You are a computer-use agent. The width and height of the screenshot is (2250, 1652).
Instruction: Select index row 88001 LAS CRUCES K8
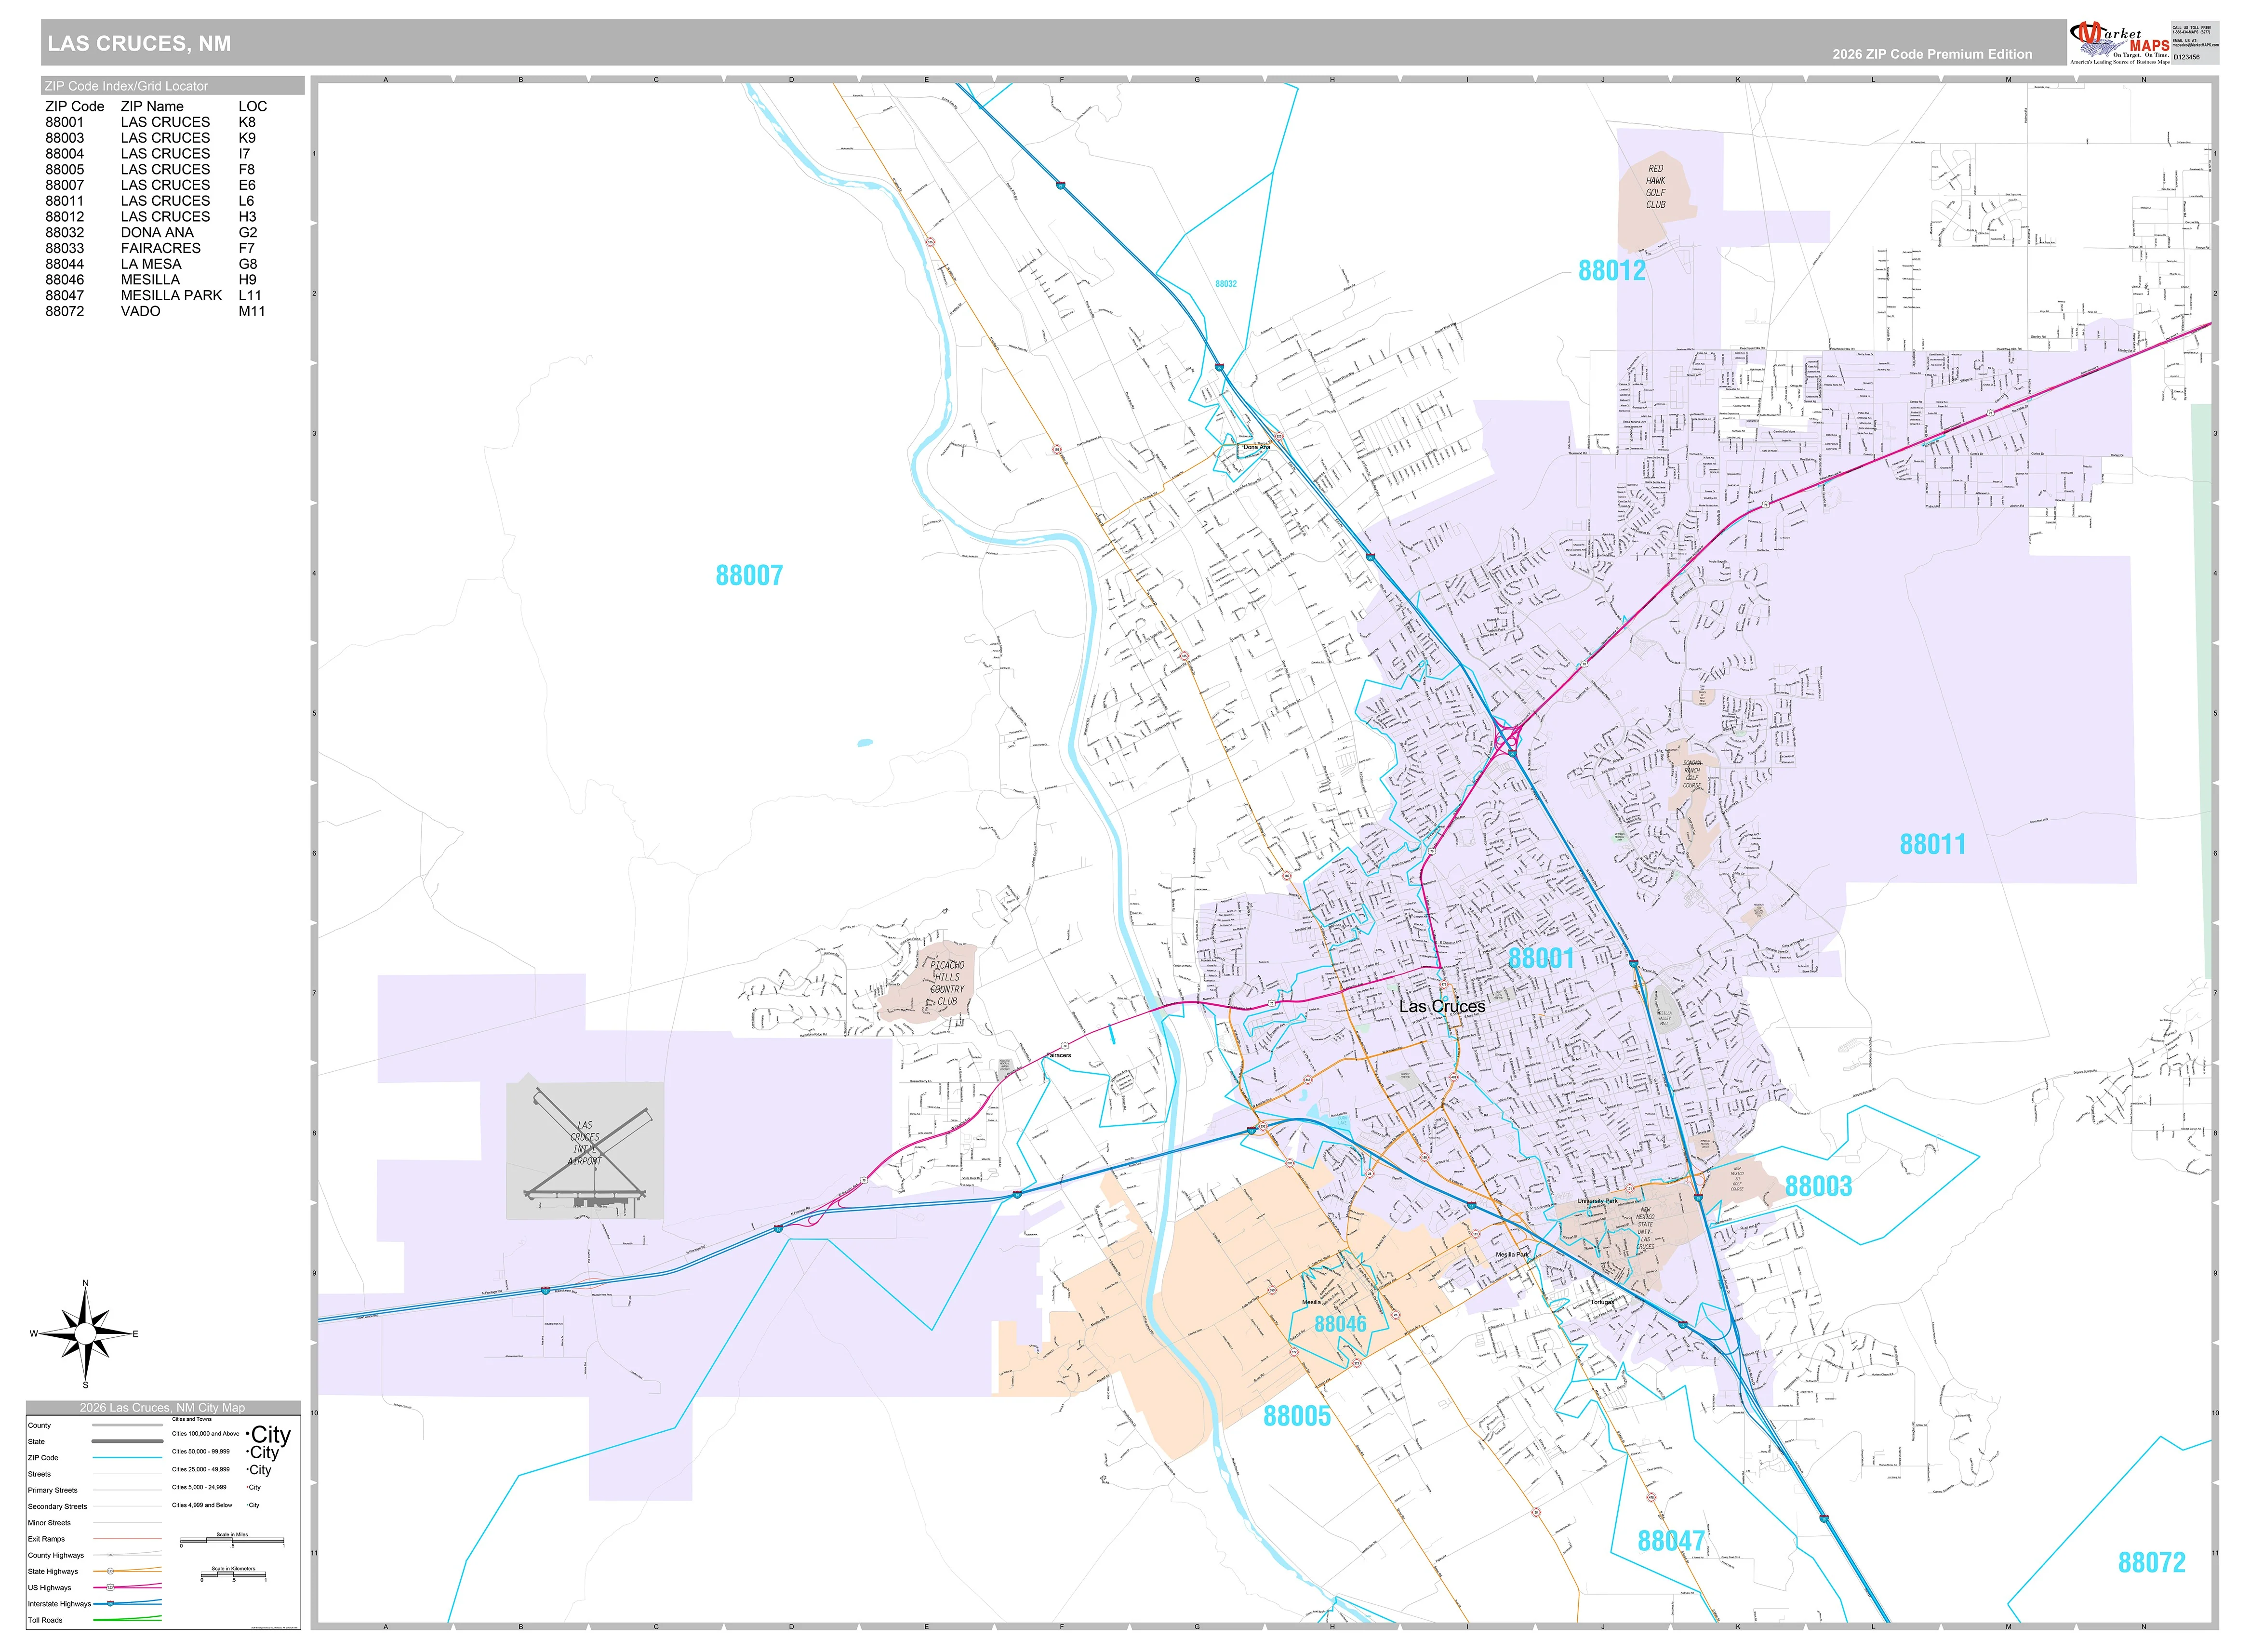coord(155,122)
